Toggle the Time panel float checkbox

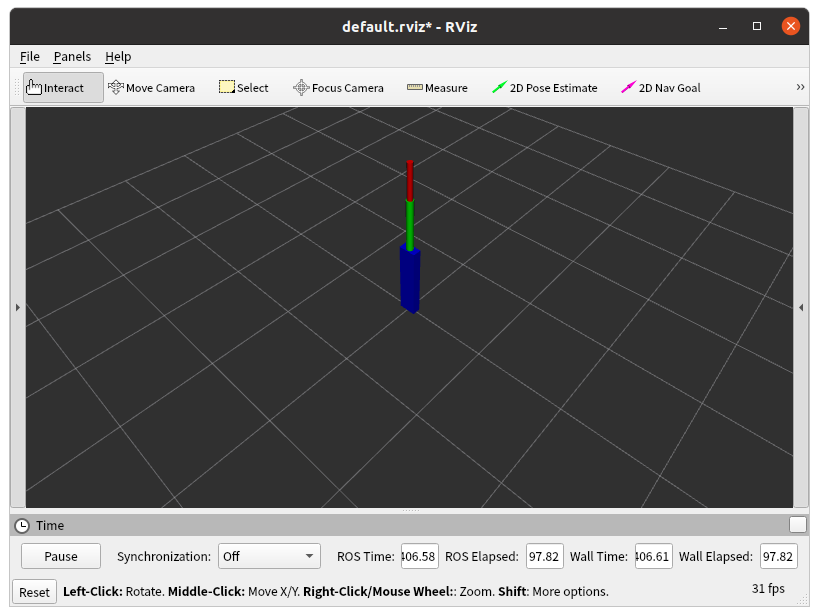pos(797,525)
